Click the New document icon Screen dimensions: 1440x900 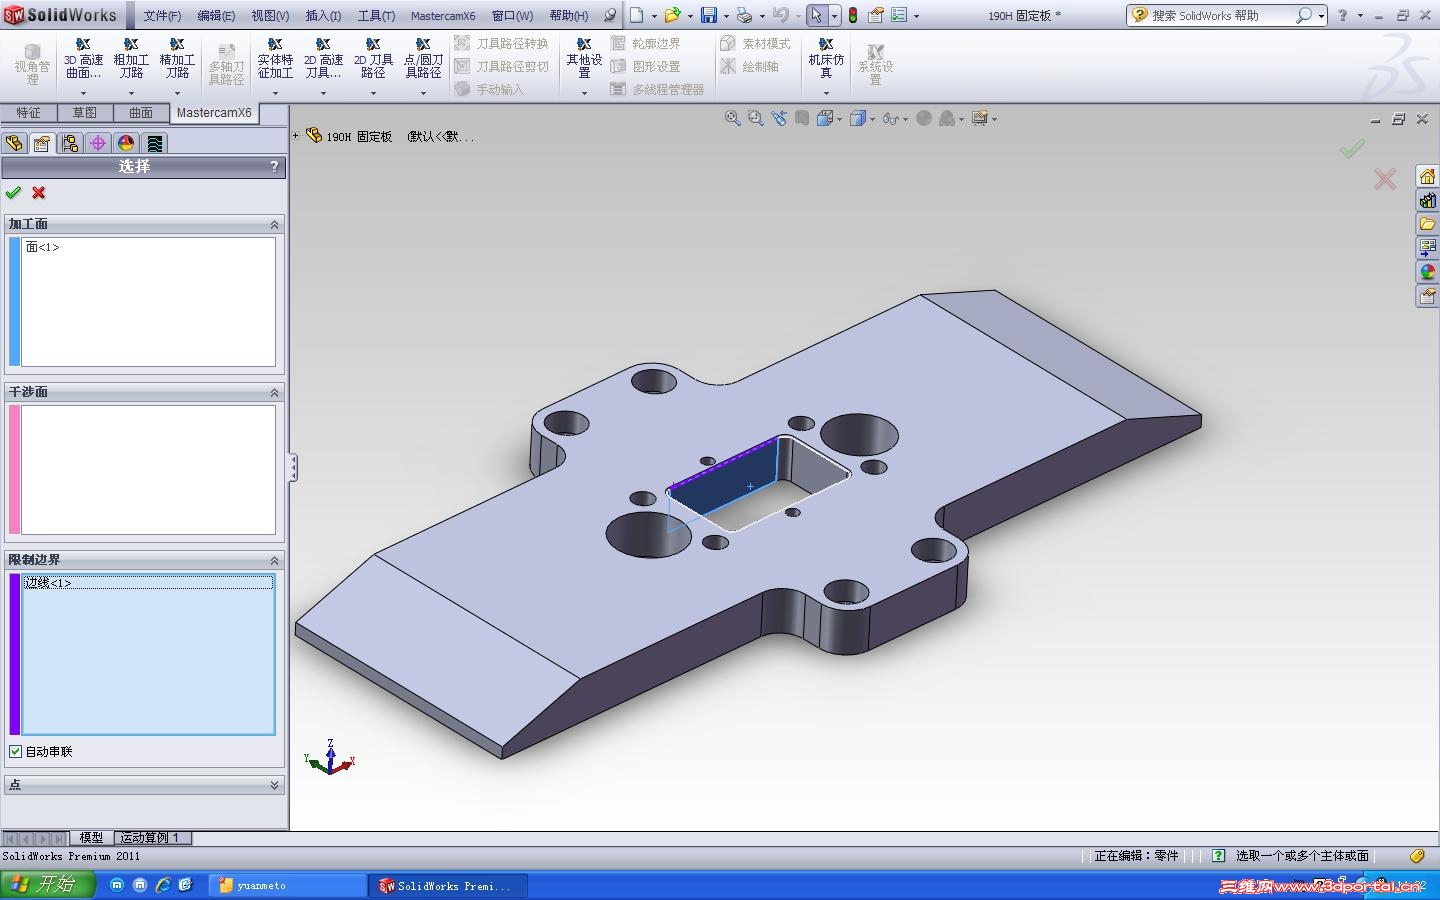point(636,15)
